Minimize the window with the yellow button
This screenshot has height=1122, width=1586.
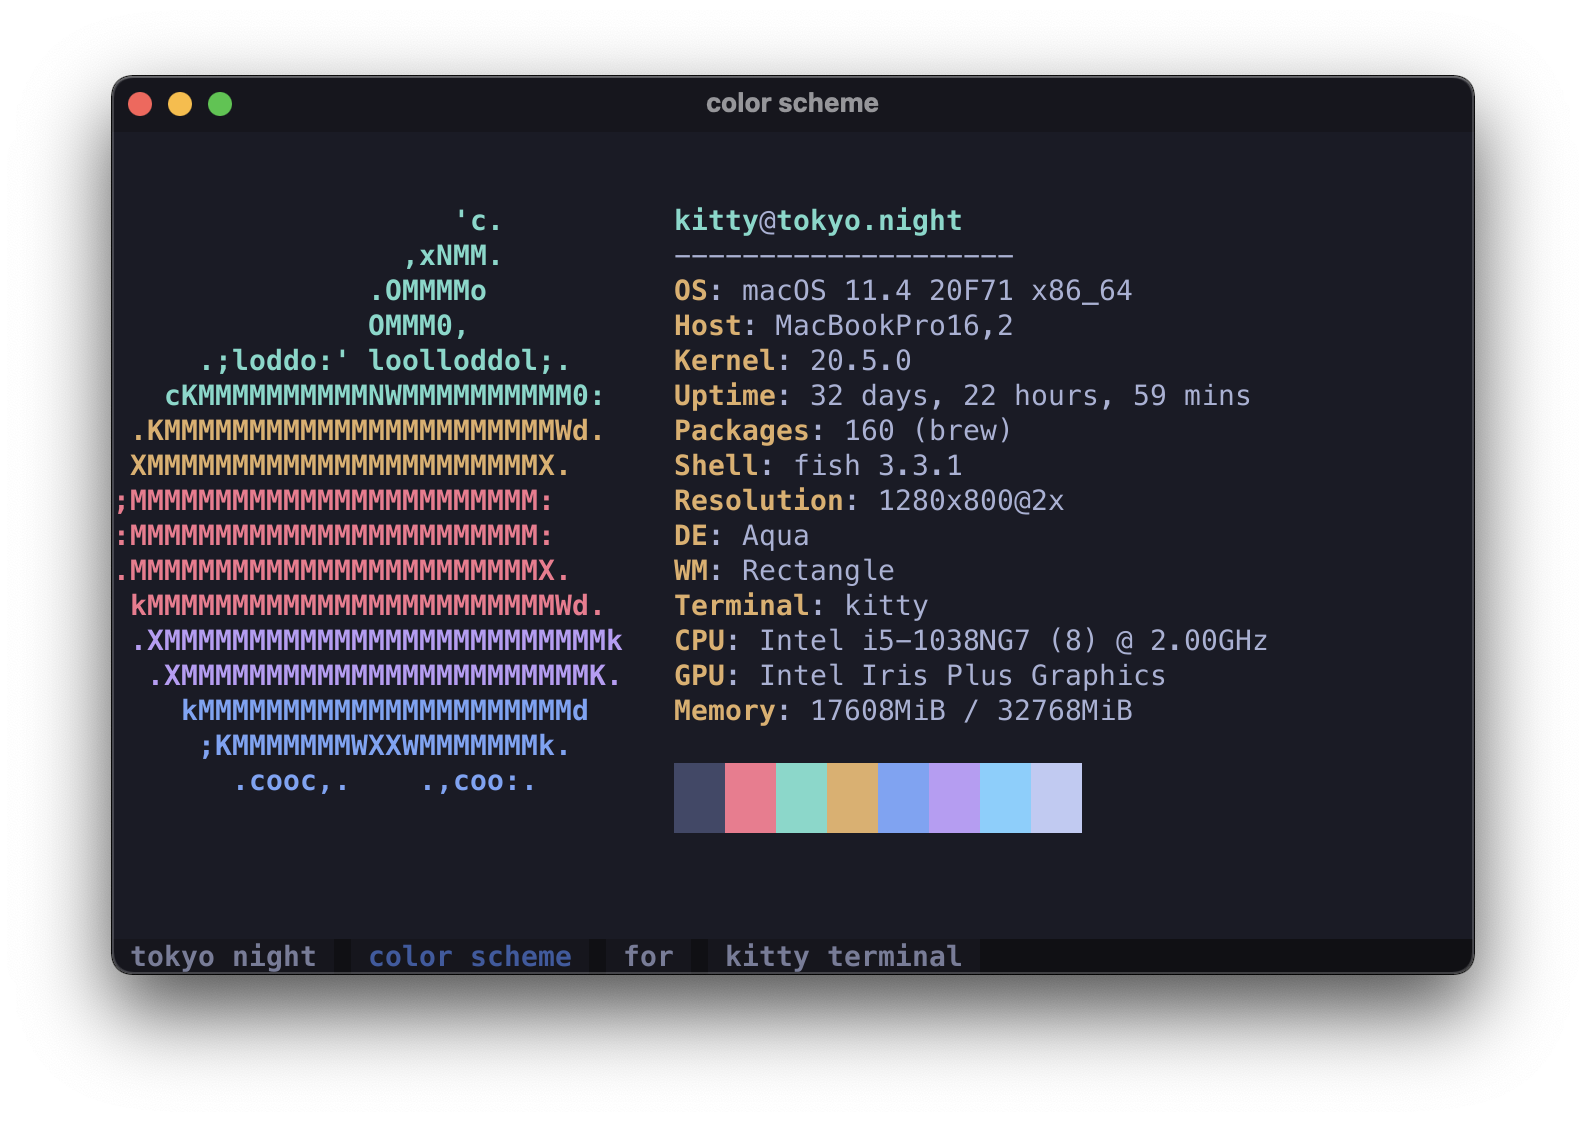180,104
